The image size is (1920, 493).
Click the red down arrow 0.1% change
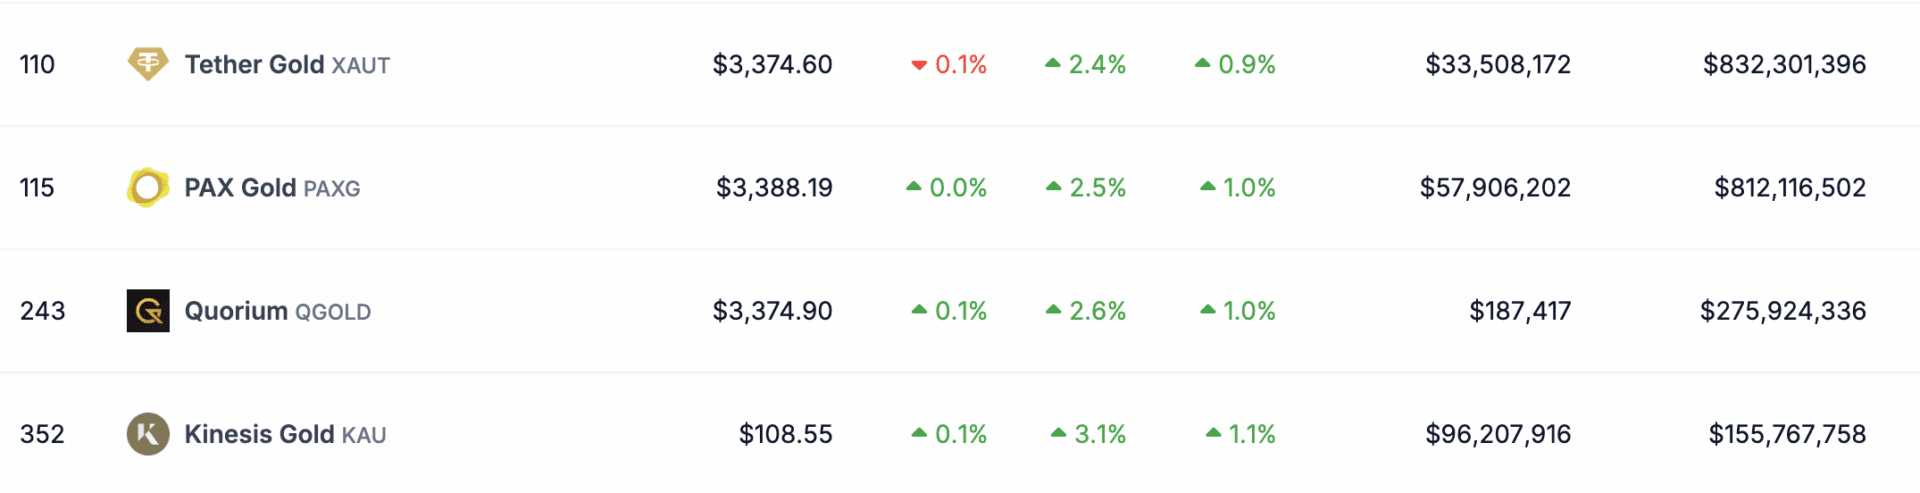919,66
